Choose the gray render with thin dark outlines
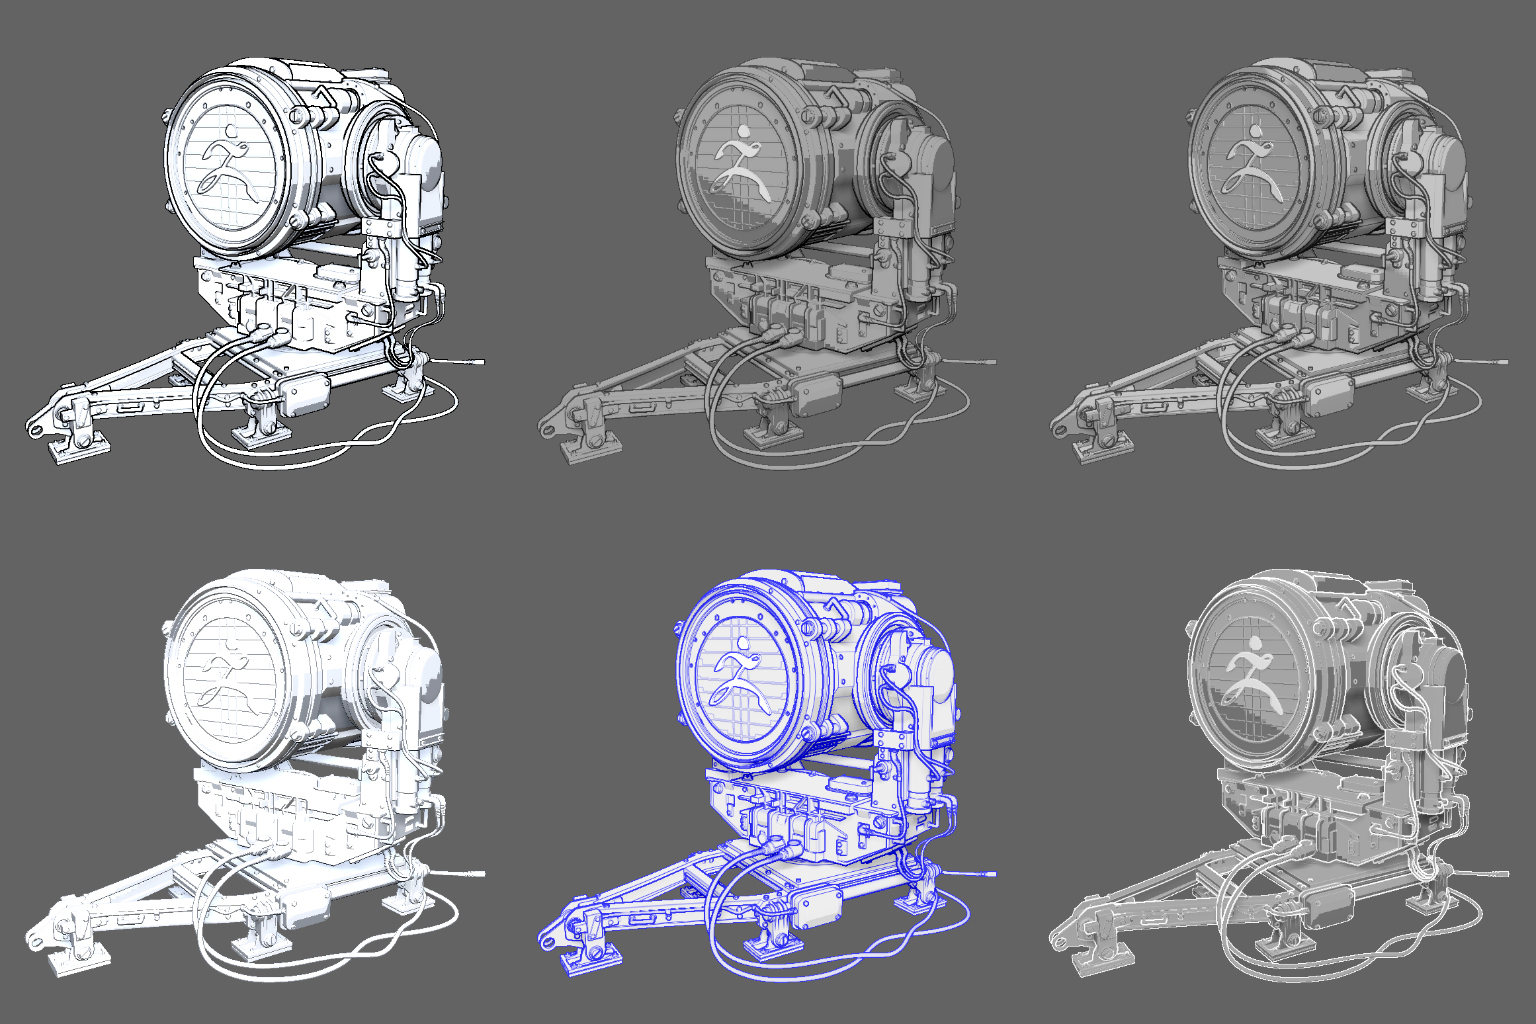This screenshot has height=1024, width=1536. 1279,263
